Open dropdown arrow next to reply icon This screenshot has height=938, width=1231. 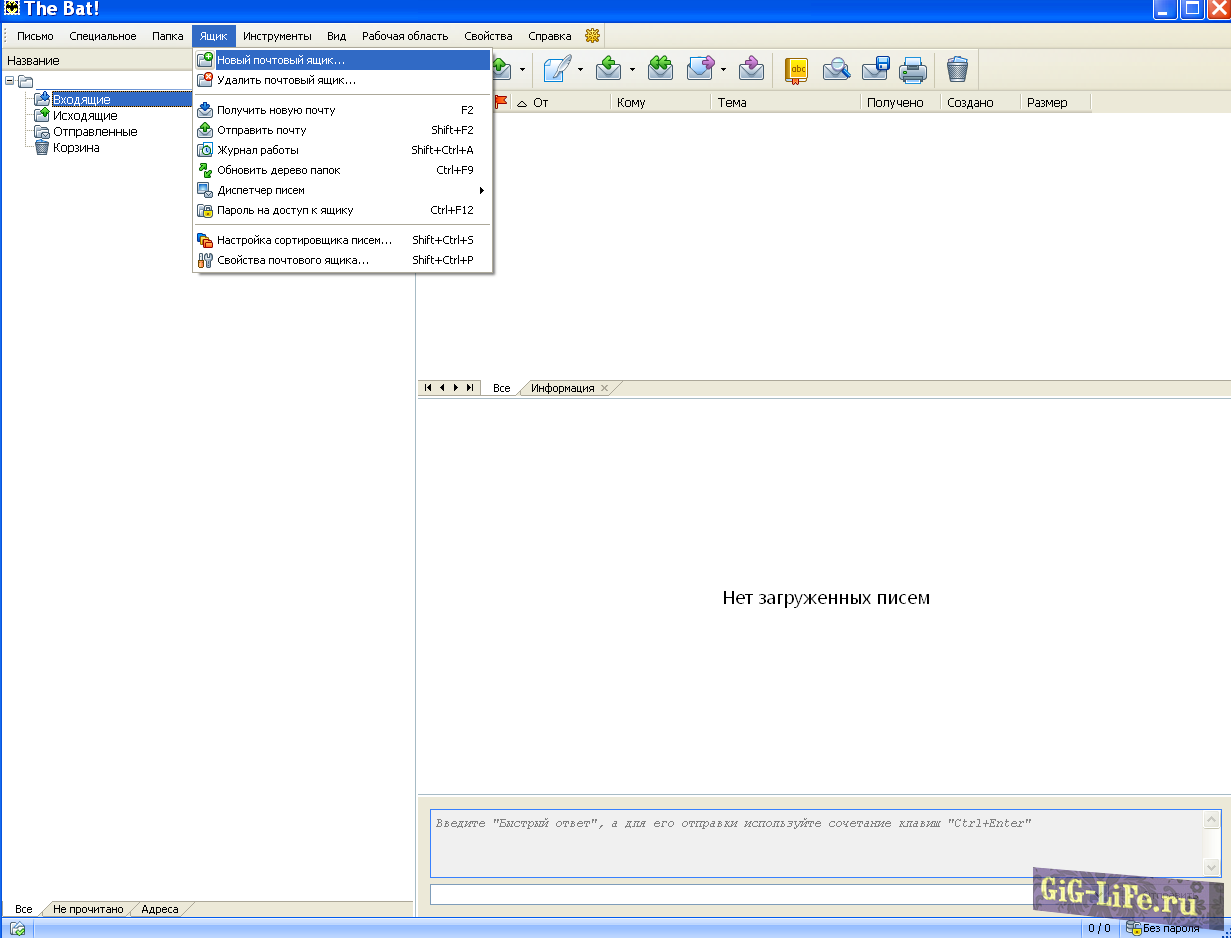[632, 70]
